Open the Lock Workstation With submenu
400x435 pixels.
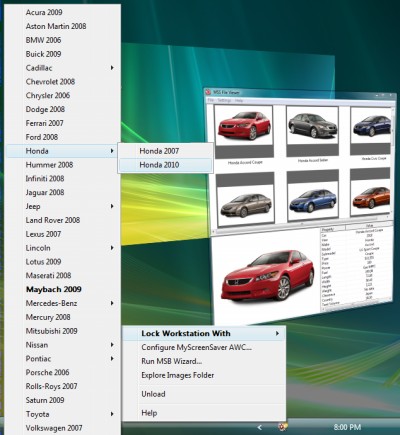(204, 333)
